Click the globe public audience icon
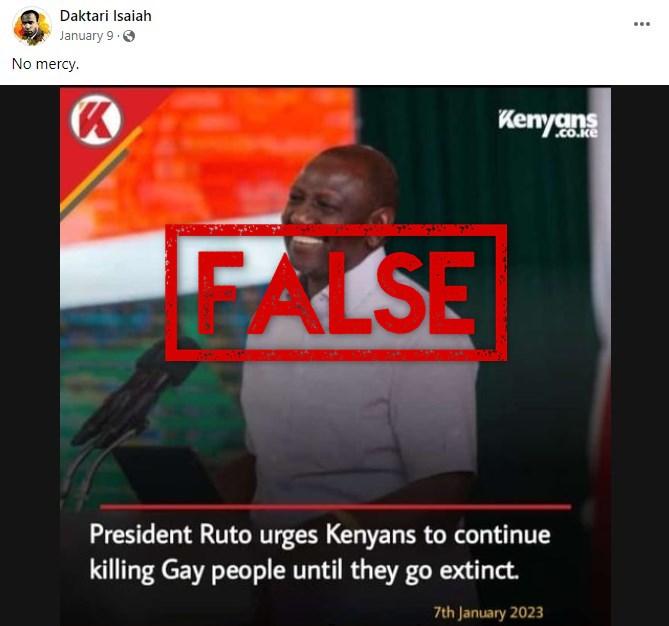This screenshot has width=669, height=626. tap(129, 36)
